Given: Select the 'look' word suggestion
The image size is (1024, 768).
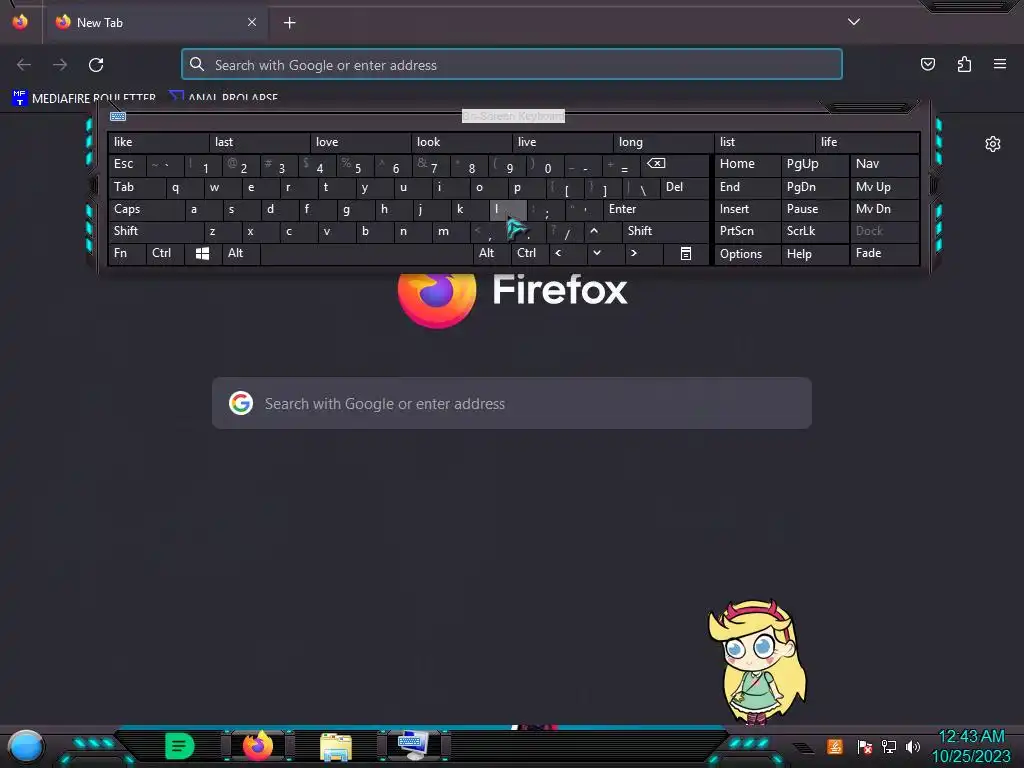Looking at the screenshot, I should pos(462,142).
